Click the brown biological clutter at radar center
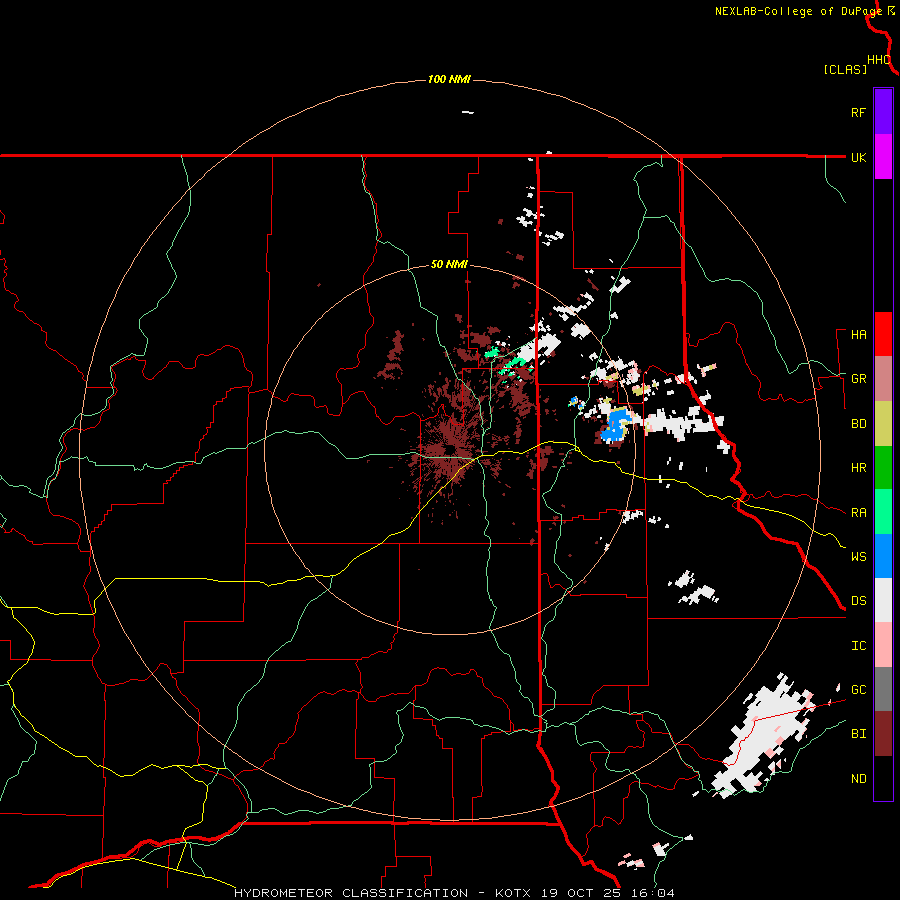900x900 pixels. (x=451, y=447)
